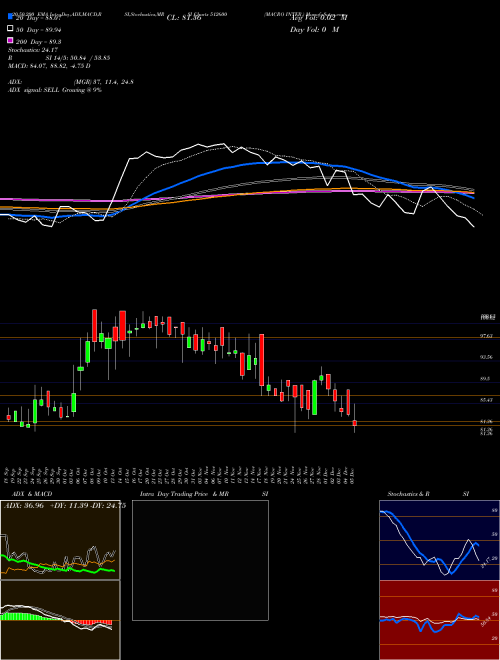500x660 pixels.
Task: Click the last red candlestick on the chart
Action: click(355, 423)
